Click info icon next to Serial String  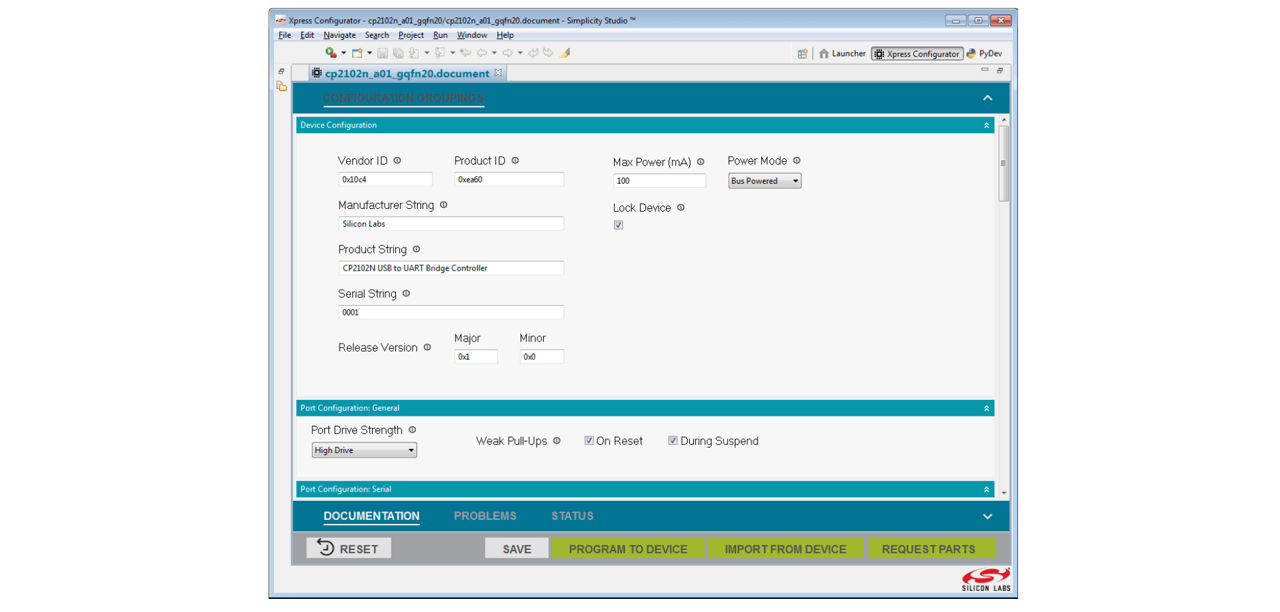point(406,293)
